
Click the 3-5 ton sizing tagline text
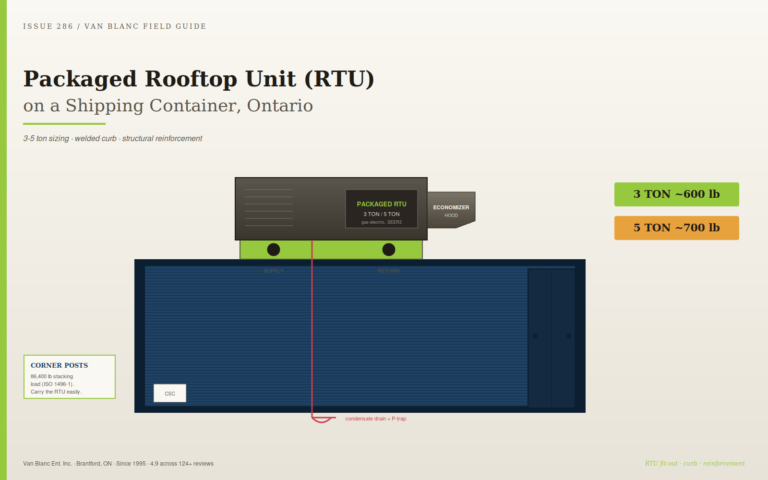click(x=112, y=139)
